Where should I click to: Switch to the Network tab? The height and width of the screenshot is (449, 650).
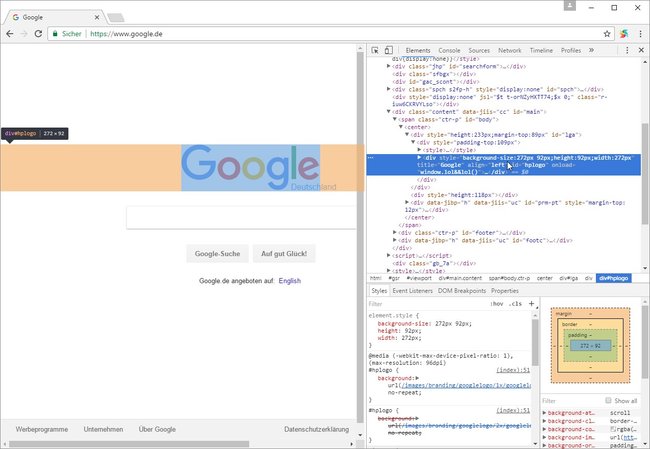tap(509, 50)
